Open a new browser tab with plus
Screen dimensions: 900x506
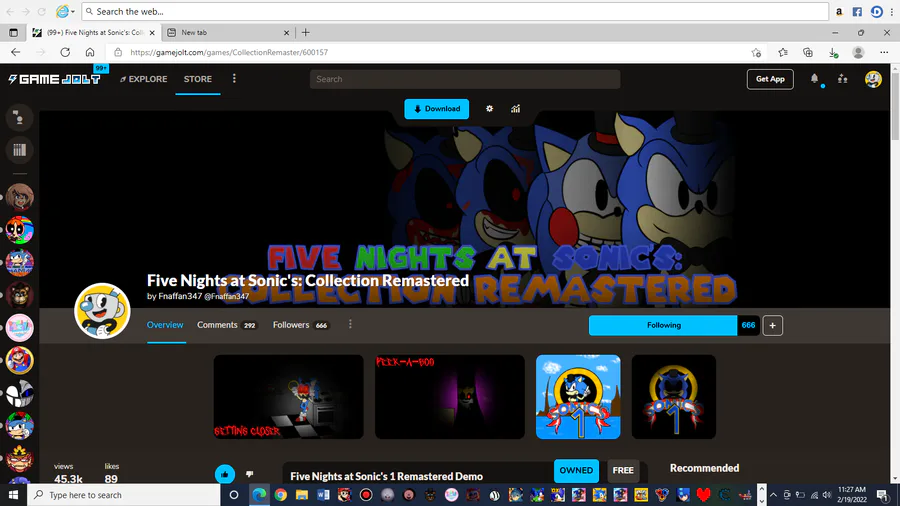point(305,33)
